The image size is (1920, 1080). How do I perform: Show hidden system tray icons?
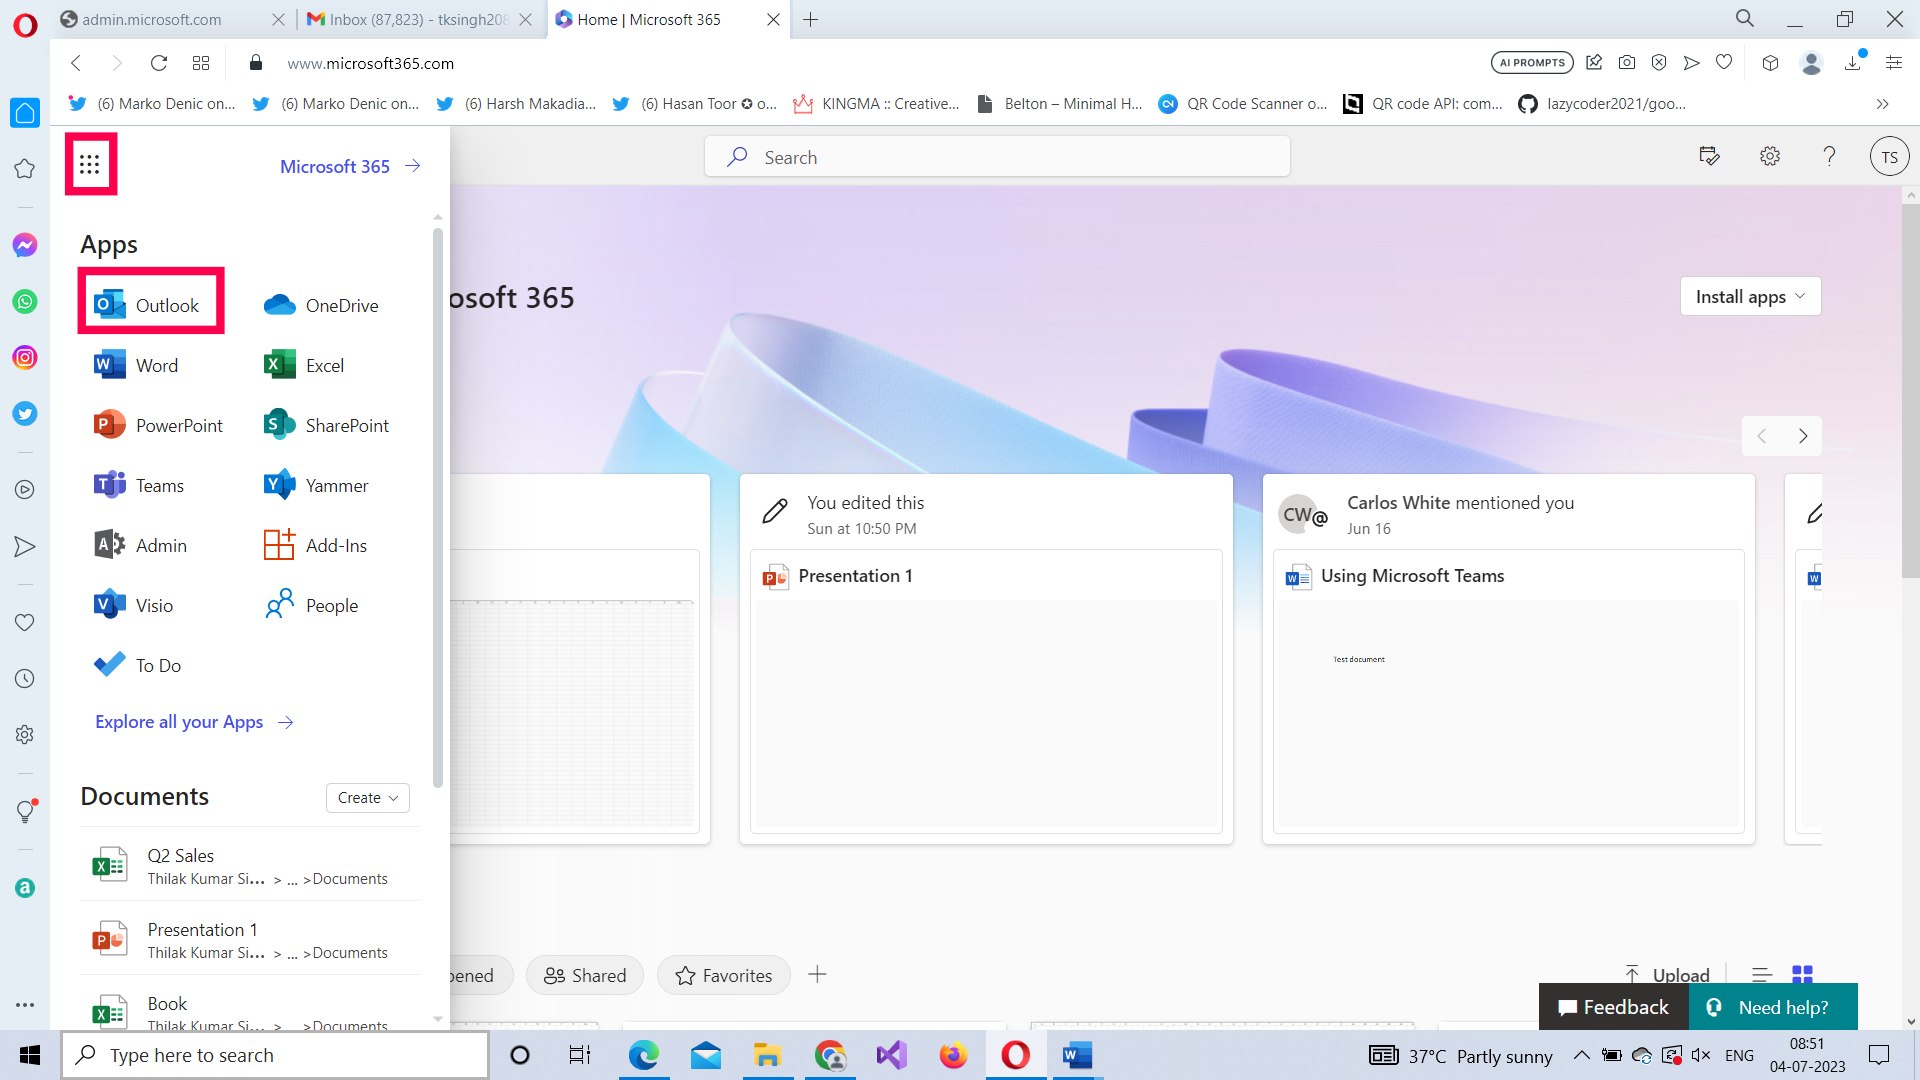coord(1581,1055)
